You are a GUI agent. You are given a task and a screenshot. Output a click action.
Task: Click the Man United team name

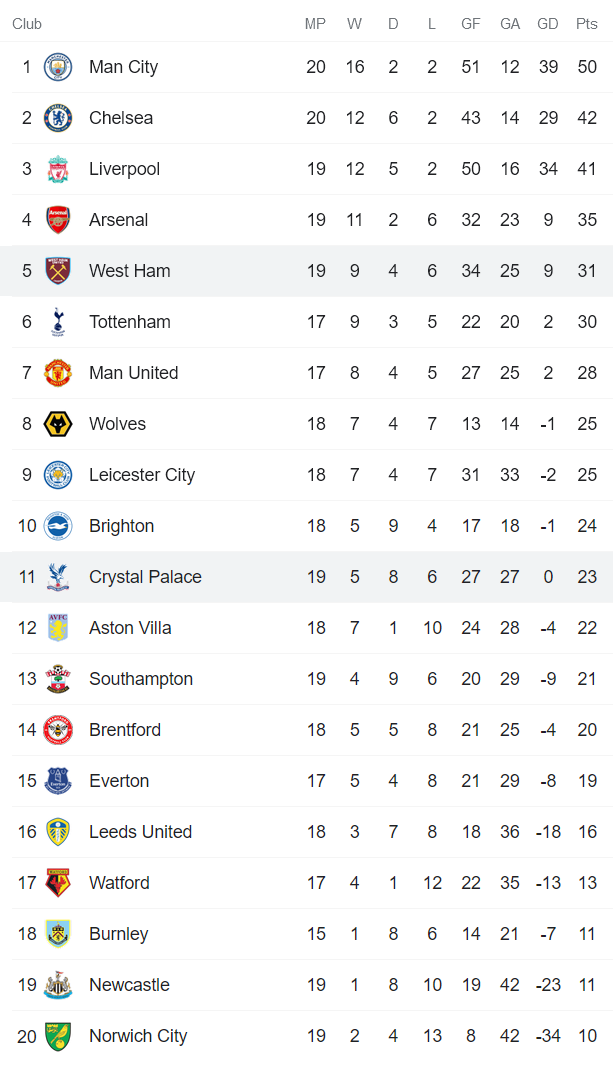click(x=133, y=373)
